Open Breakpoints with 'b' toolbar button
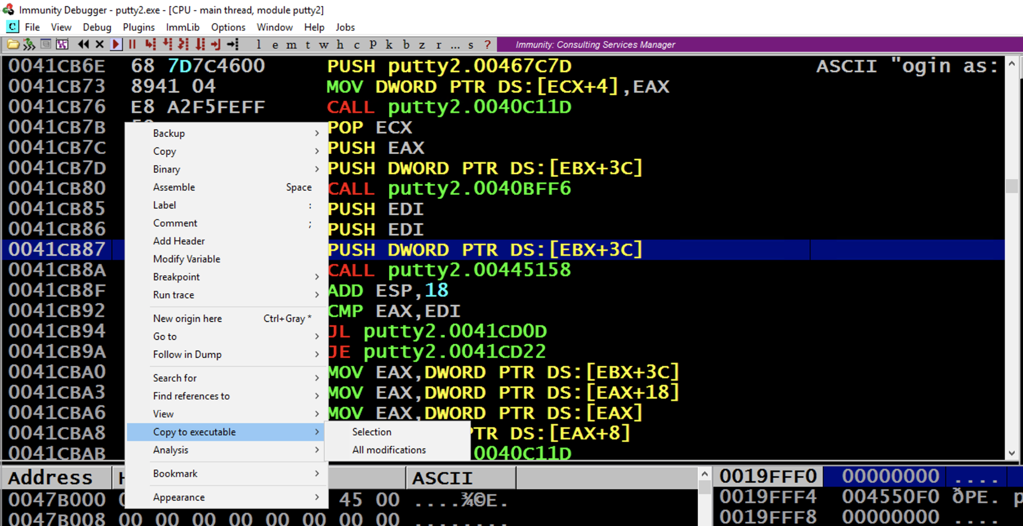Screen dimensions: 1023x526 tap(406, 44)
